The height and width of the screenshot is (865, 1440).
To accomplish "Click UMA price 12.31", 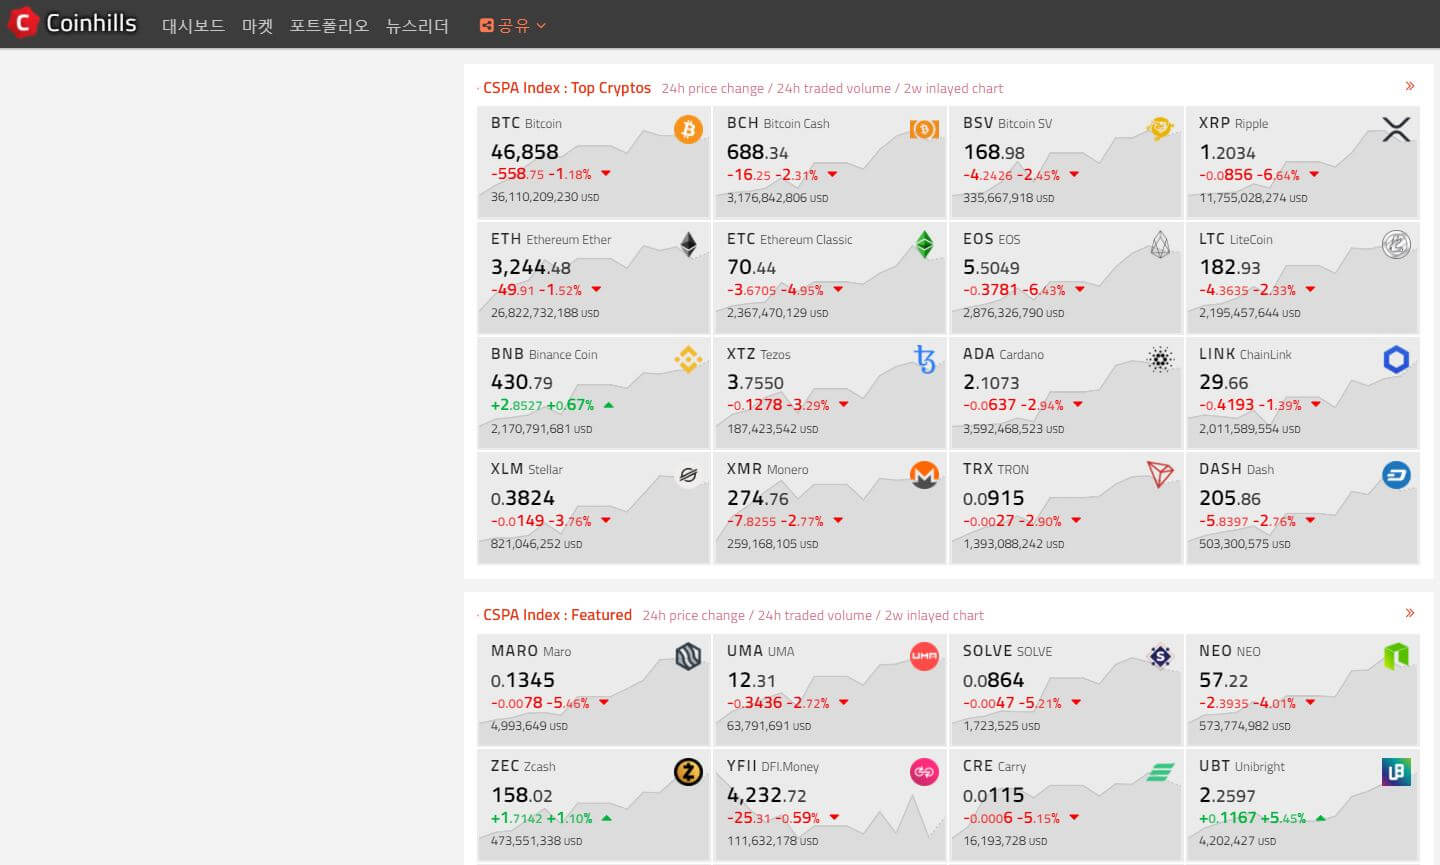I will point(751,680).
